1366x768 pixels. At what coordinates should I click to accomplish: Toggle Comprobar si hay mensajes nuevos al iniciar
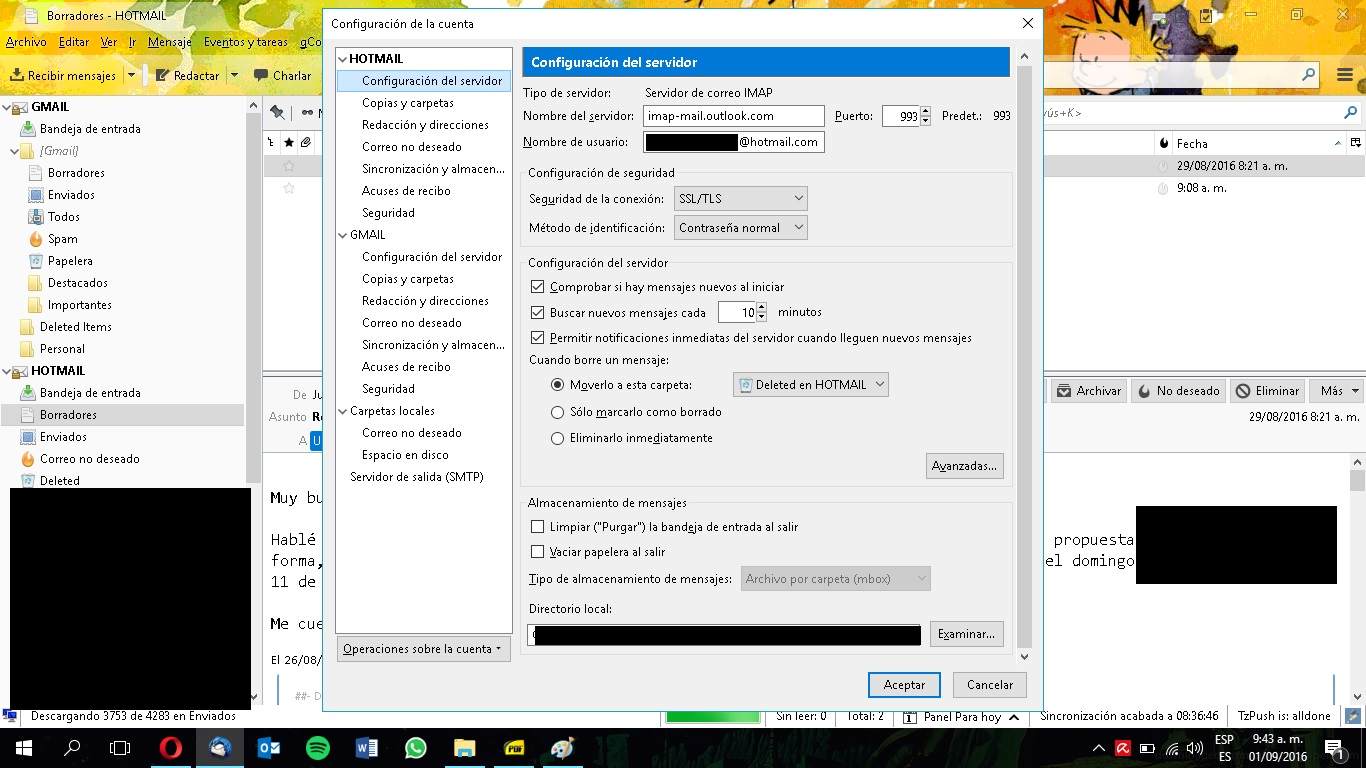point(538,287)
